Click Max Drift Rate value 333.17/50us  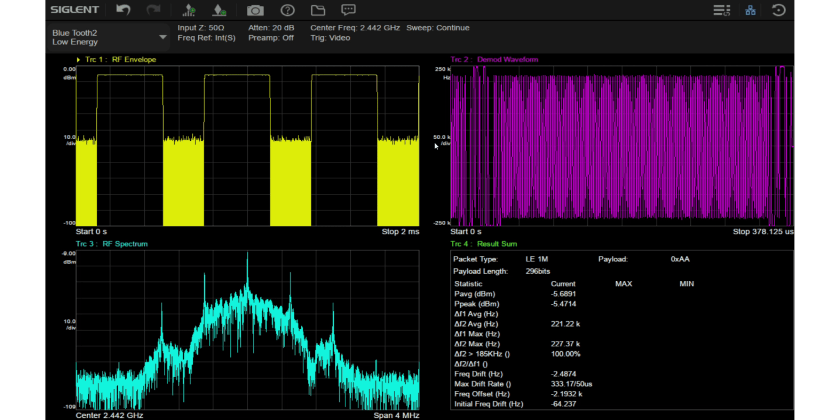tap(571, 384)
